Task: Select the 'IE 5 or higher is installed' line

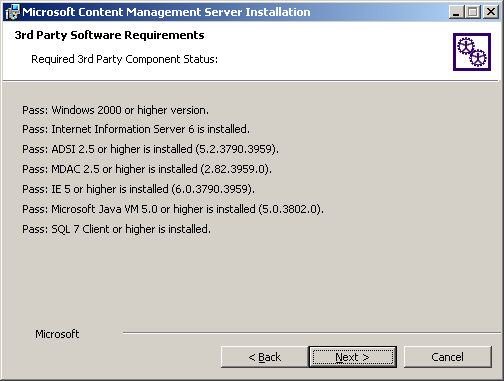Action: pyautogui.click(x=138, y=189)
